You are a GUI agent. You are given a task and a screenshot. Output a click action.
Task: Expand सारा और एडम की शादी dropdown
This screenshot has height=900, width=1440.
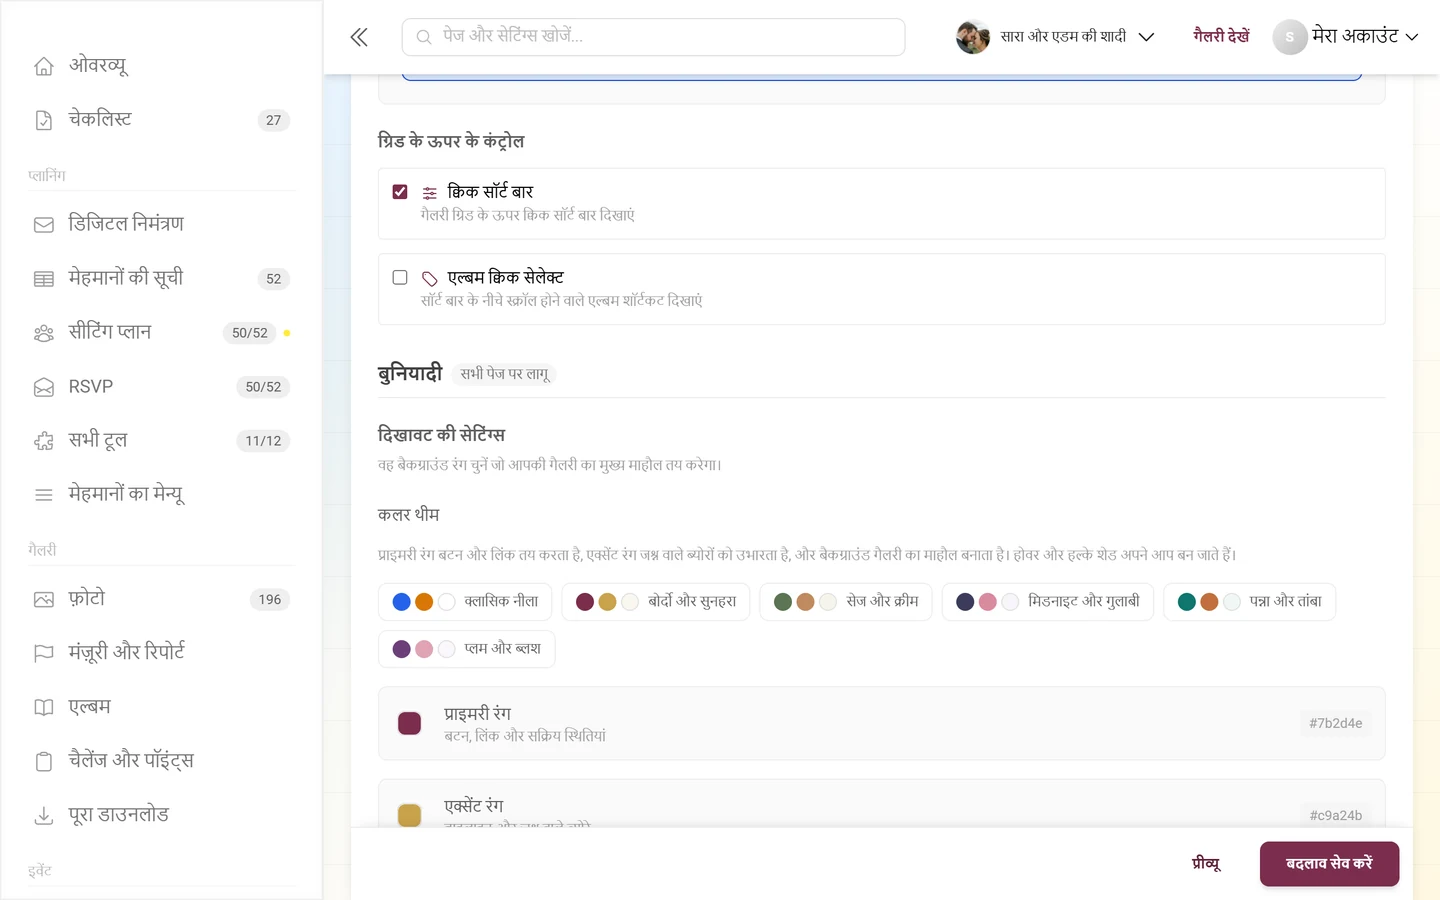point(1056,37)
